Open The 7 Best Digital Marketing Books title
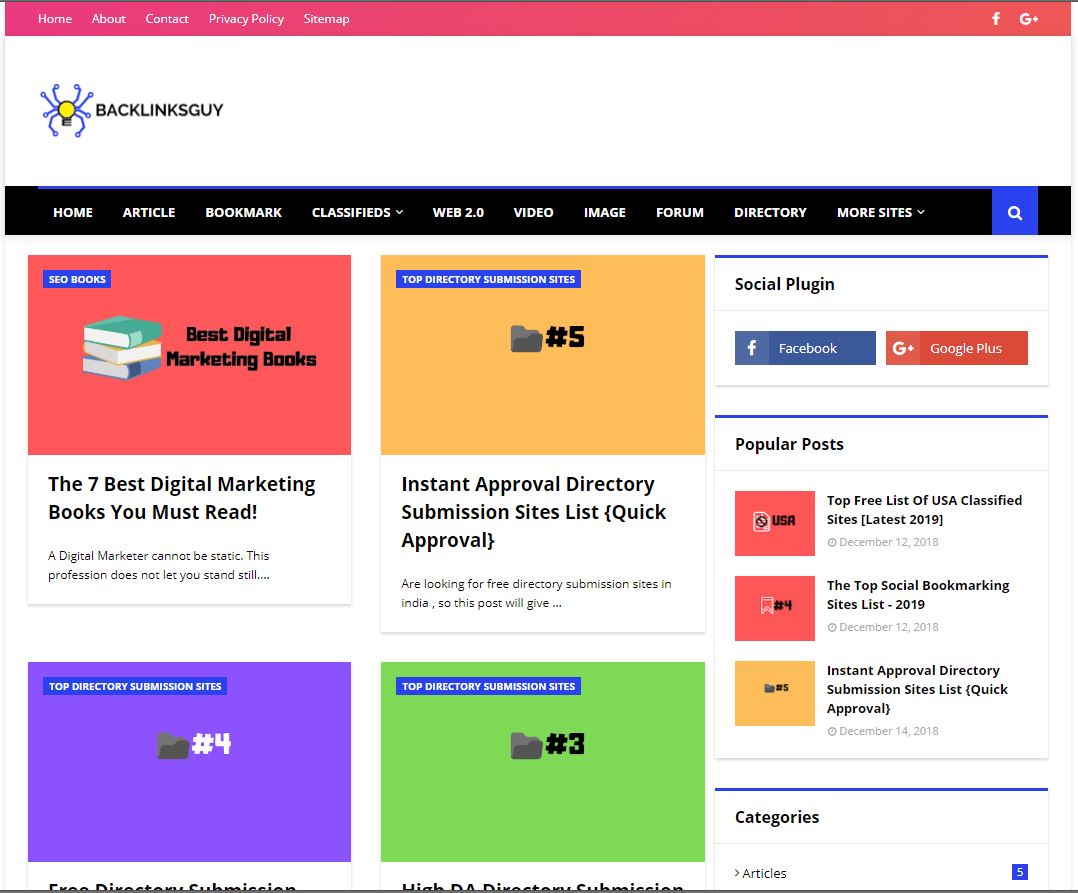The image size is (1078, 893). [x=182, y=498]
